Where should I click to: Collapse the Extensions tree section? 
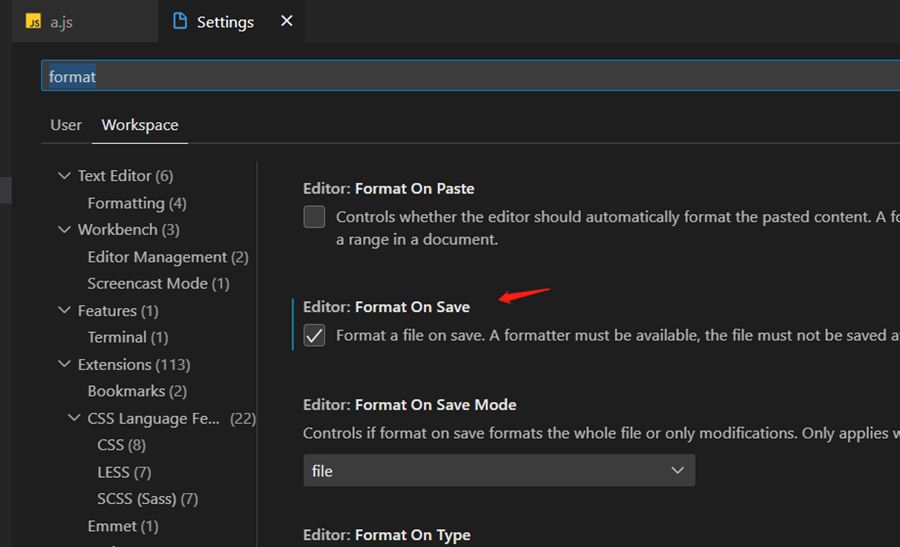(x=65, y=365)
